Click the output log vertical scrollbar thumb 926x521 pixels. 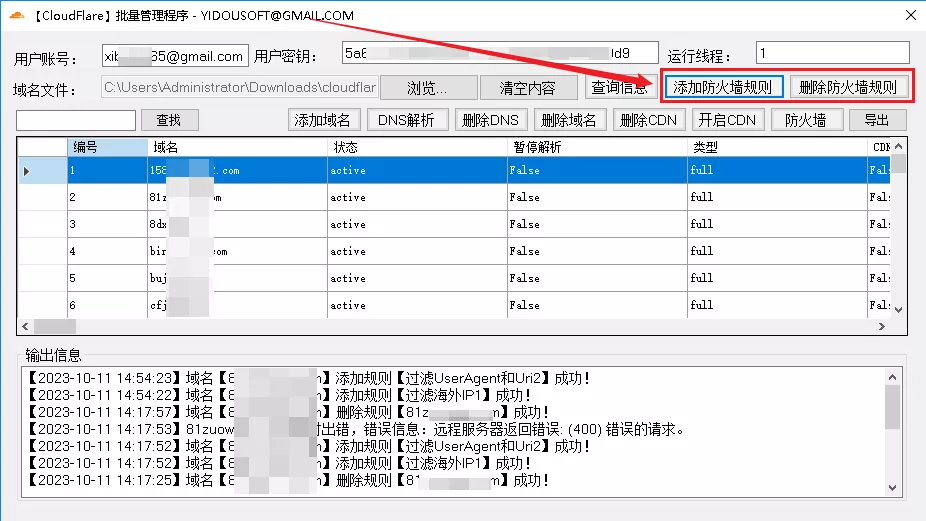point(892,408)
